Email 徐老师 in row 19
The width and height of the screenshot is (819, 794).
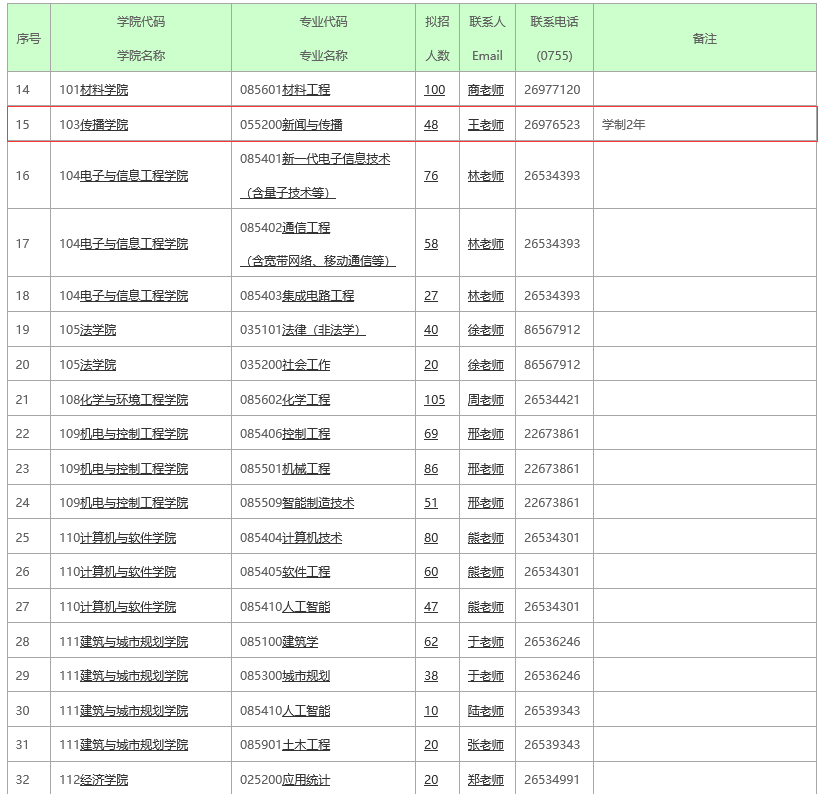pos(486,330)
